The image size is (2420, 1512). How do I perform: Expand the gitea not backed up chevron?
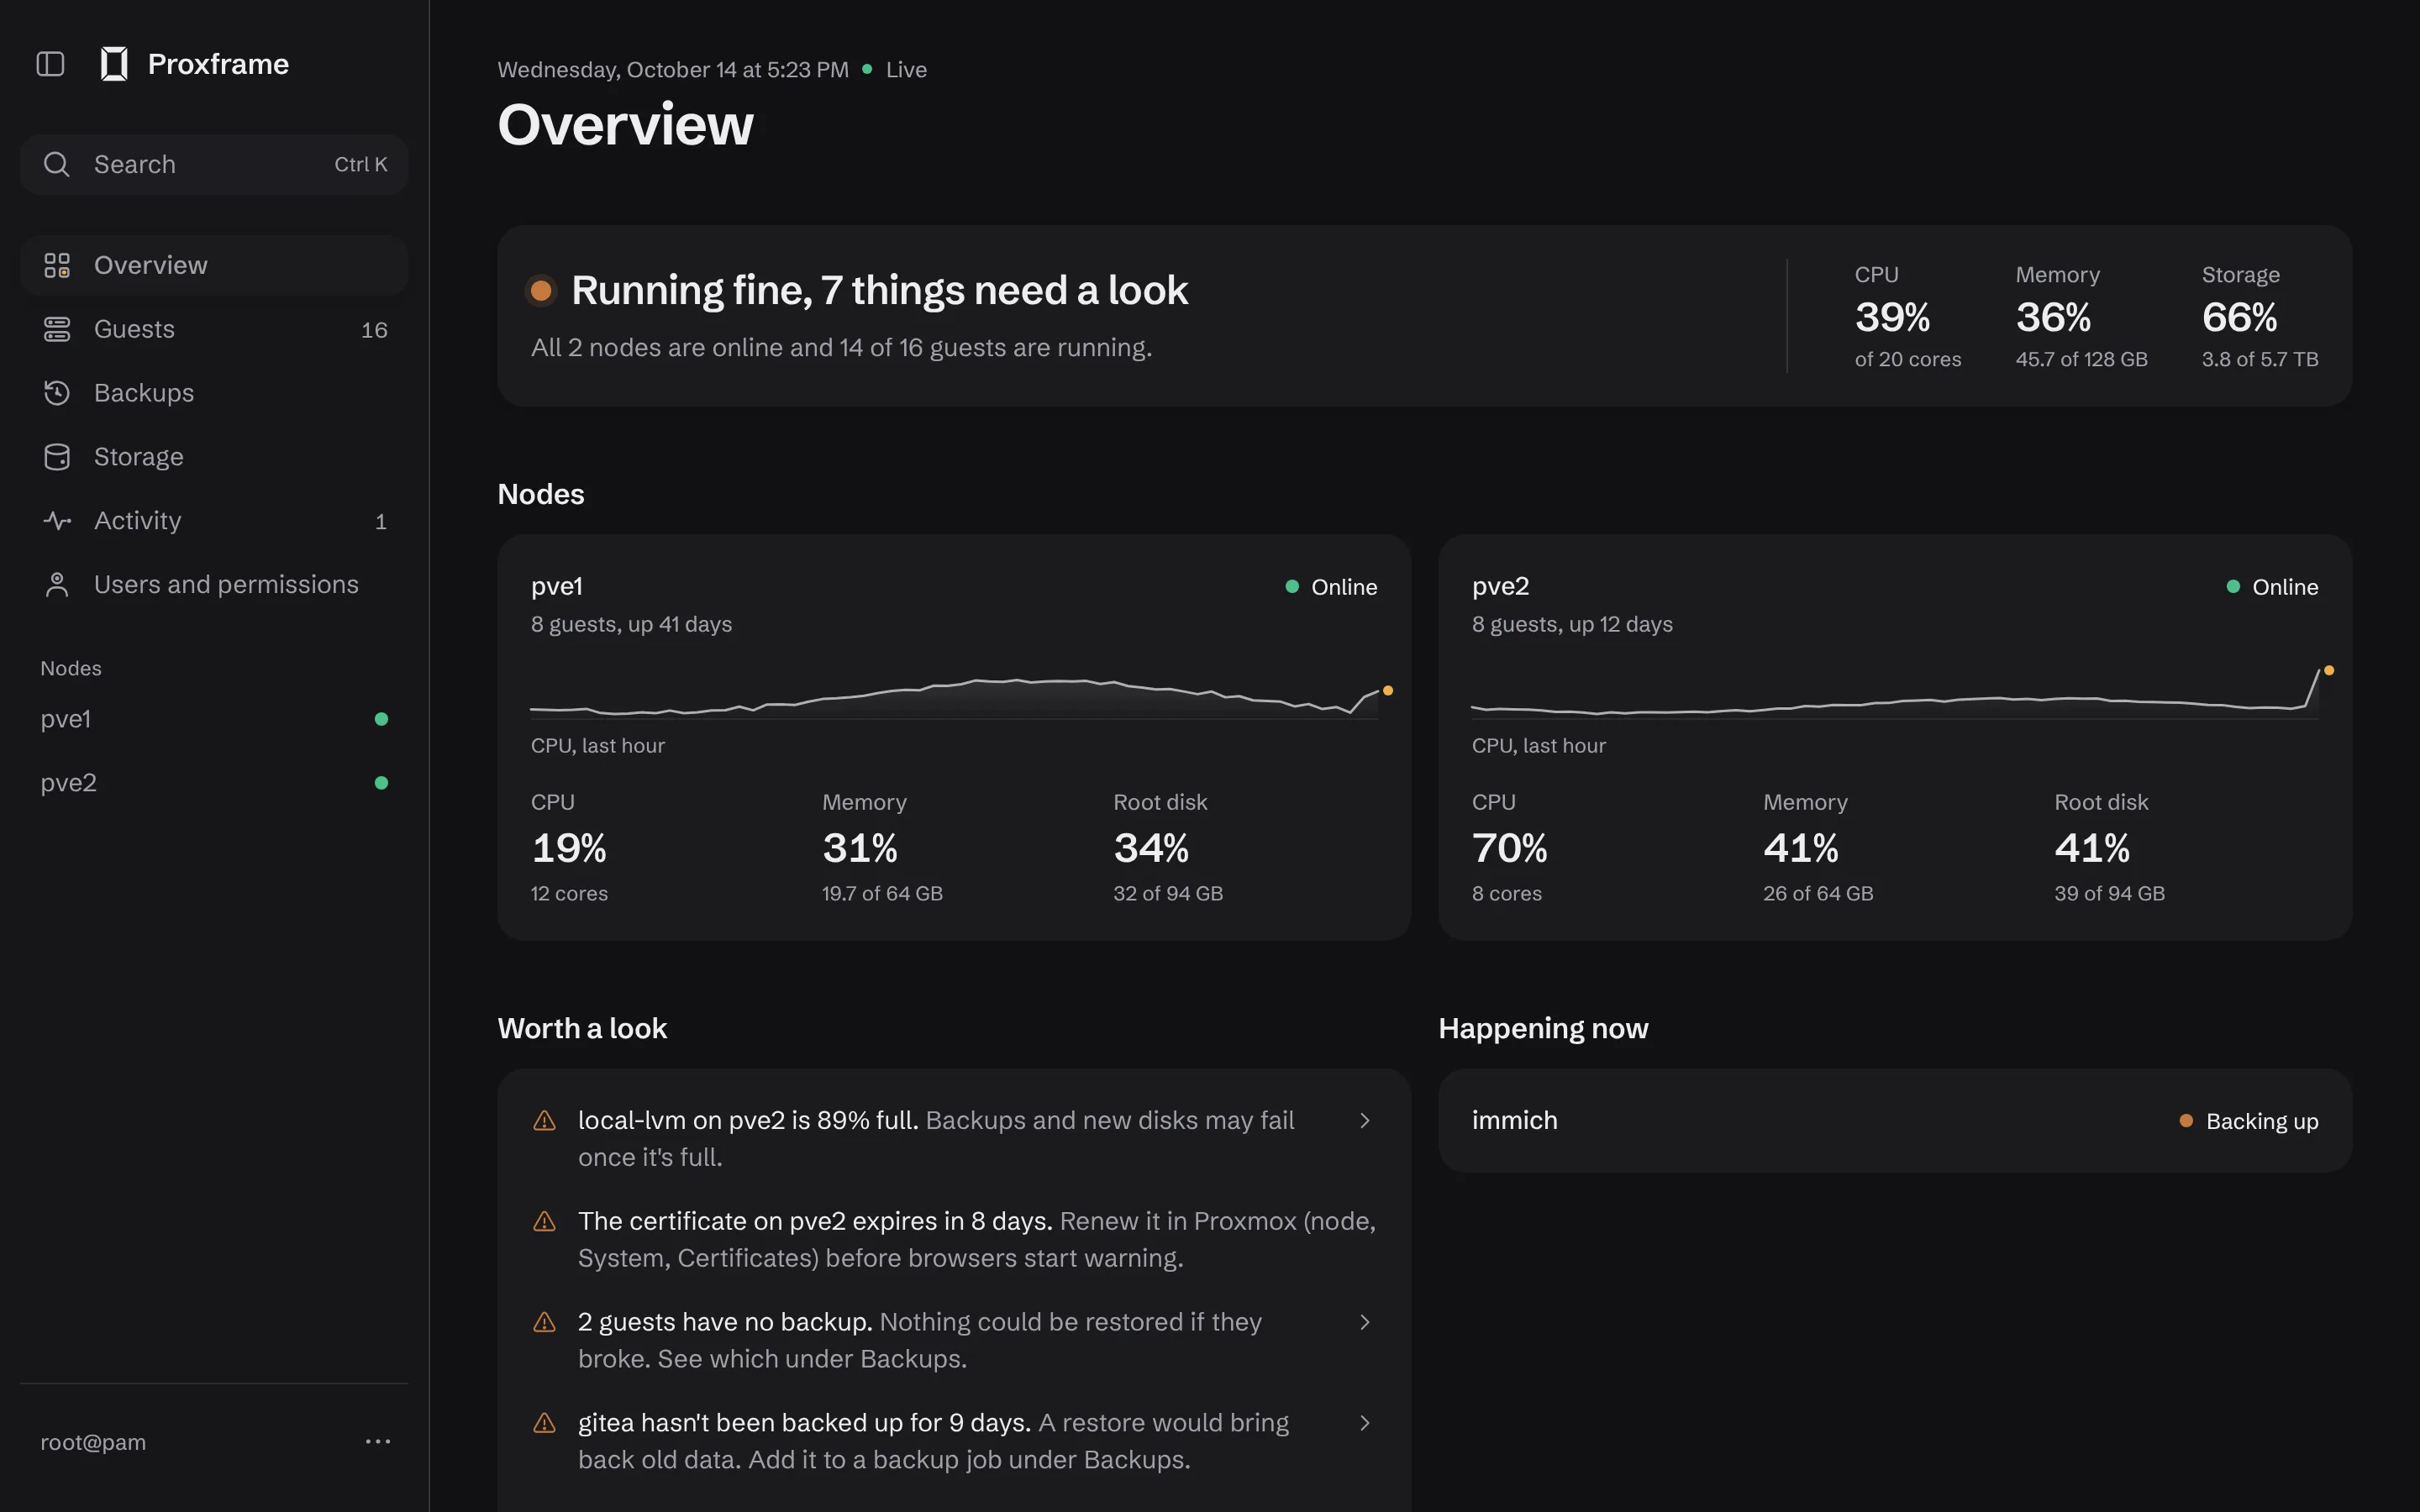[1365, 1423]
